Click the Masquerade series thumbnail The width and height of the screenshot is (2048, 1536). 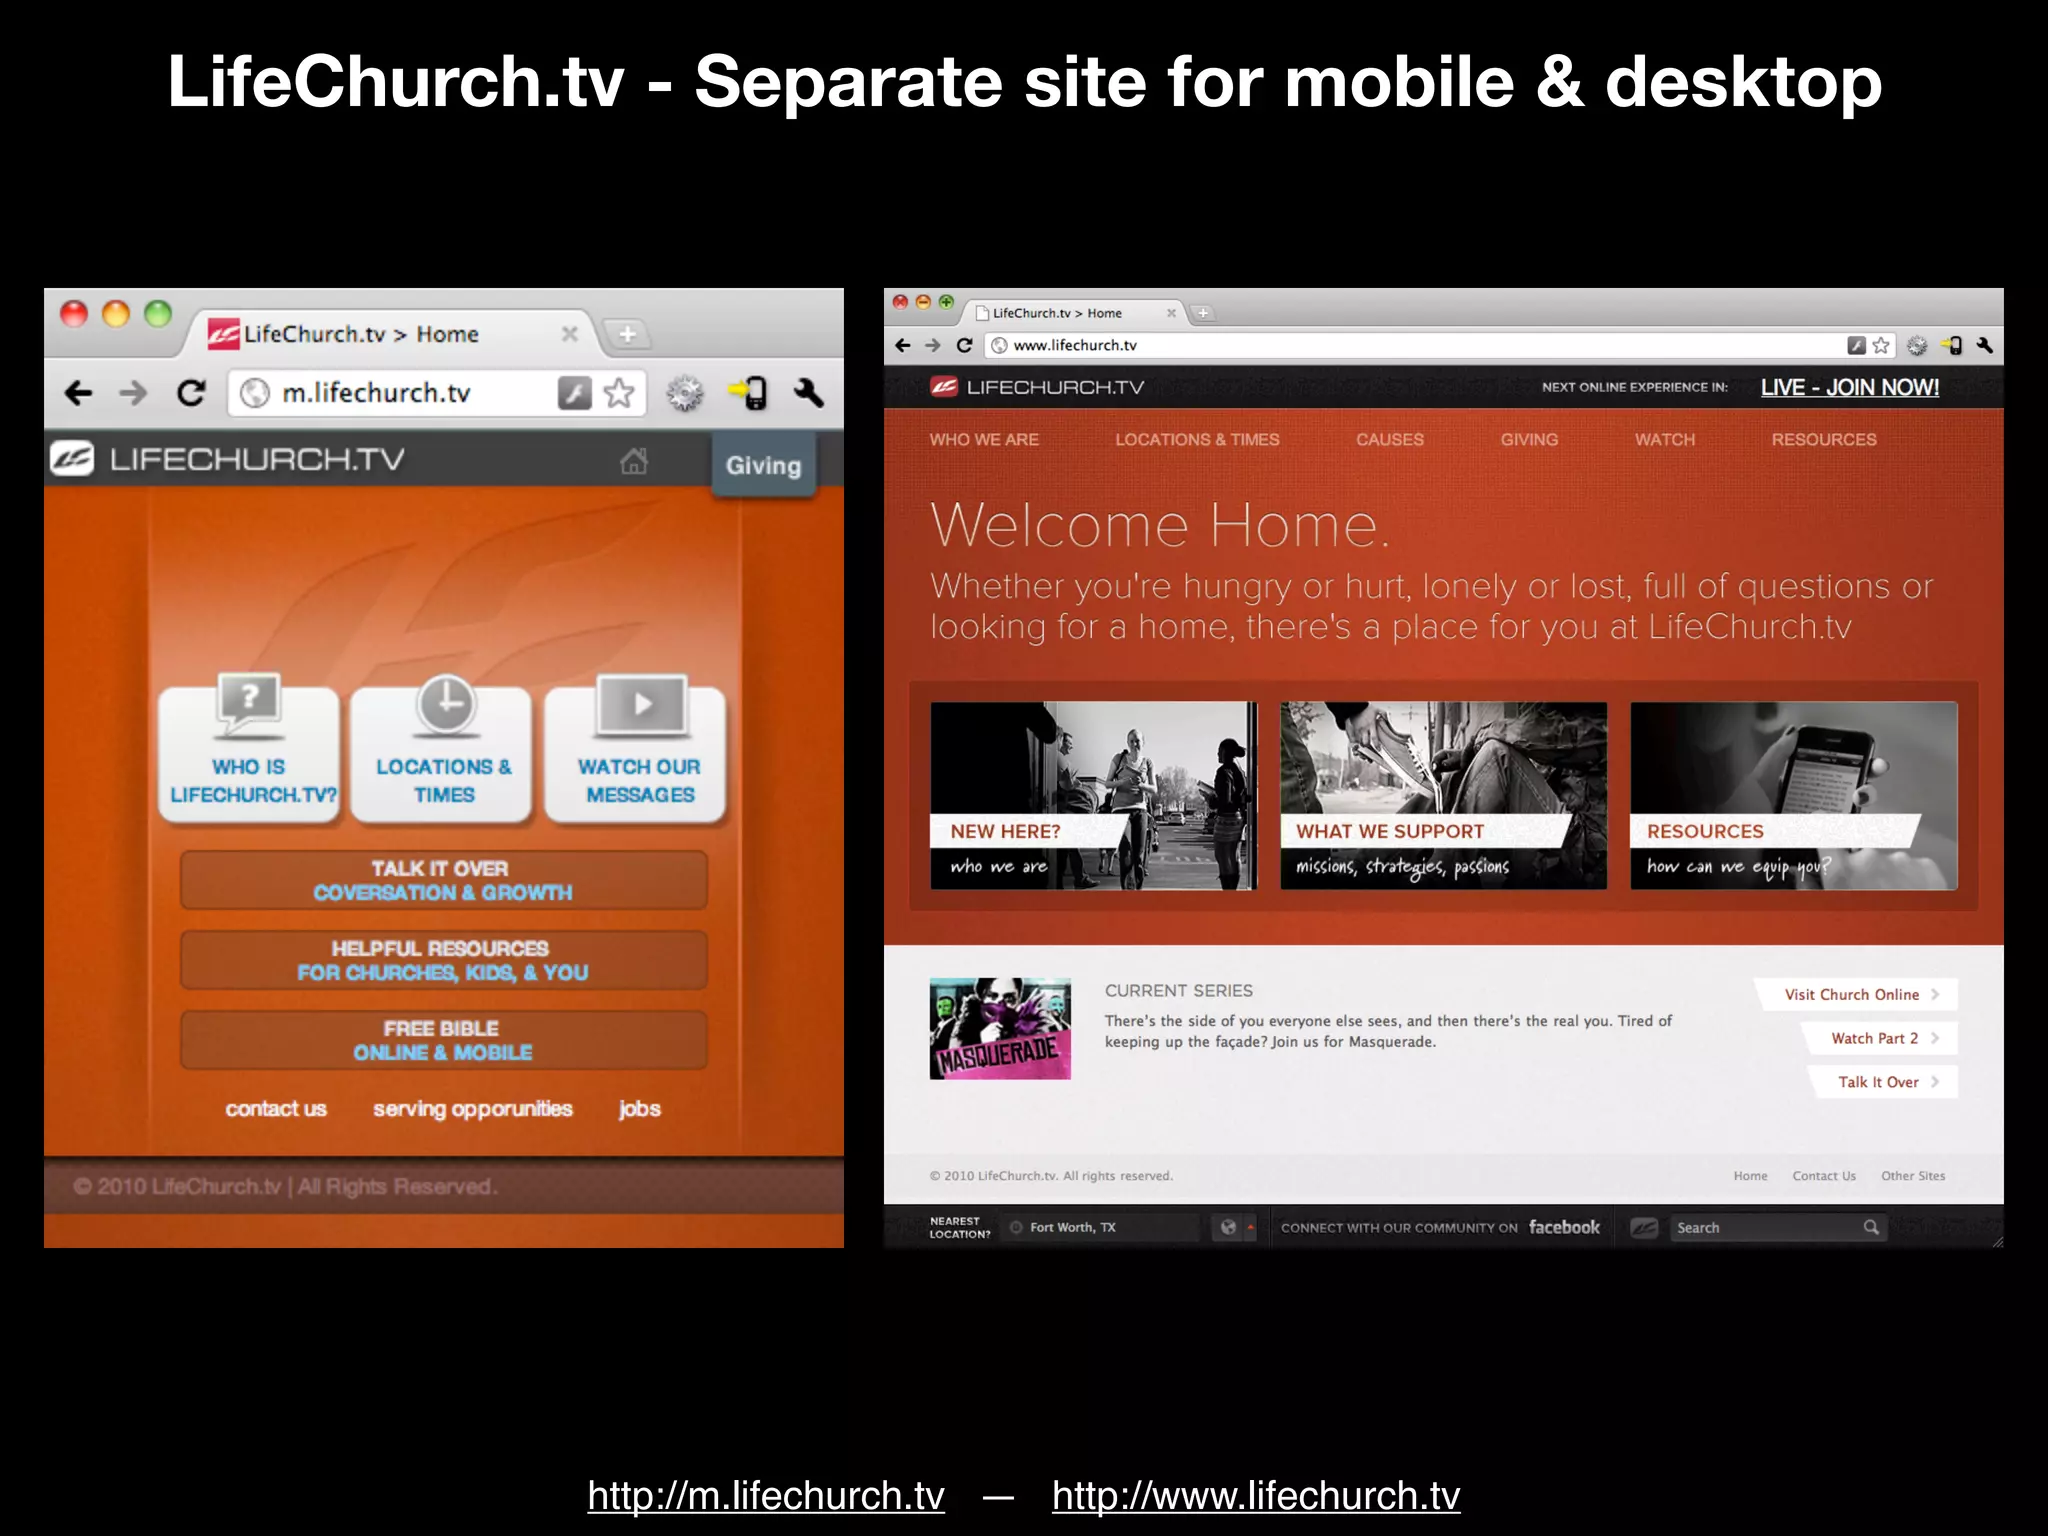coord(1000,1028)
